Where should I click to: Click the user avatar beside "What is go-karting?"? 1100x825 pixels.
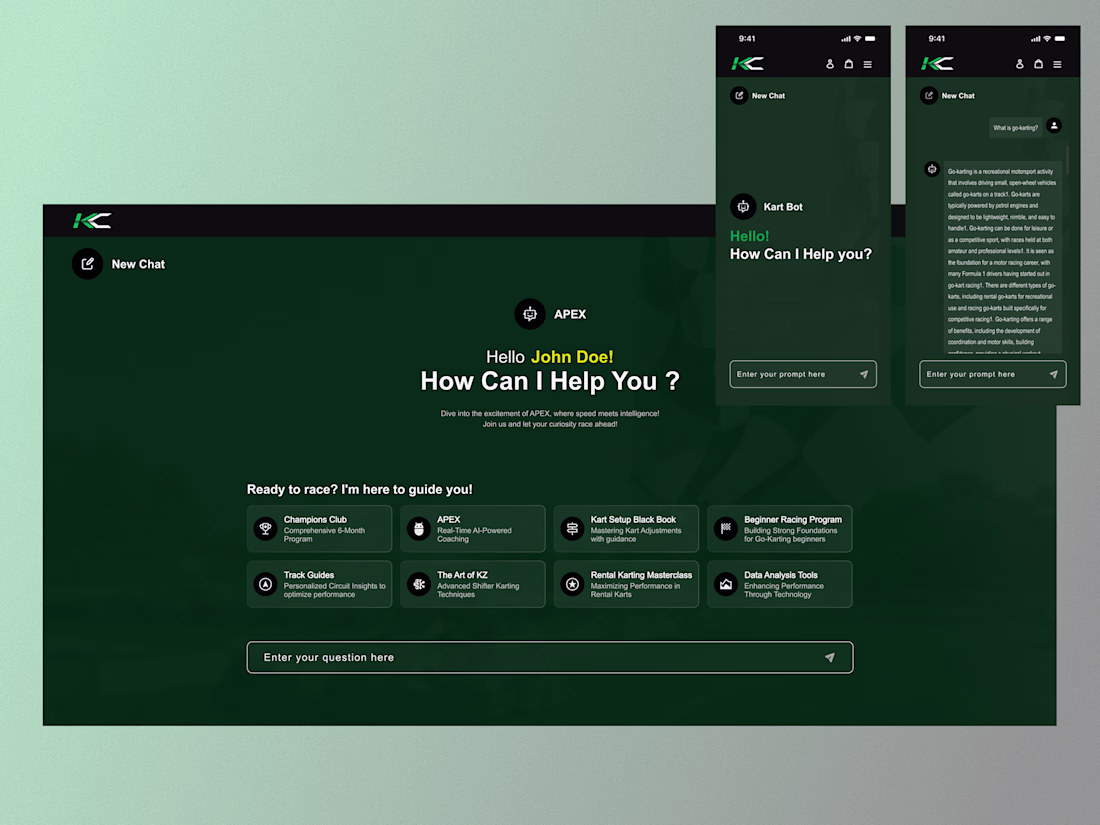1054,126
